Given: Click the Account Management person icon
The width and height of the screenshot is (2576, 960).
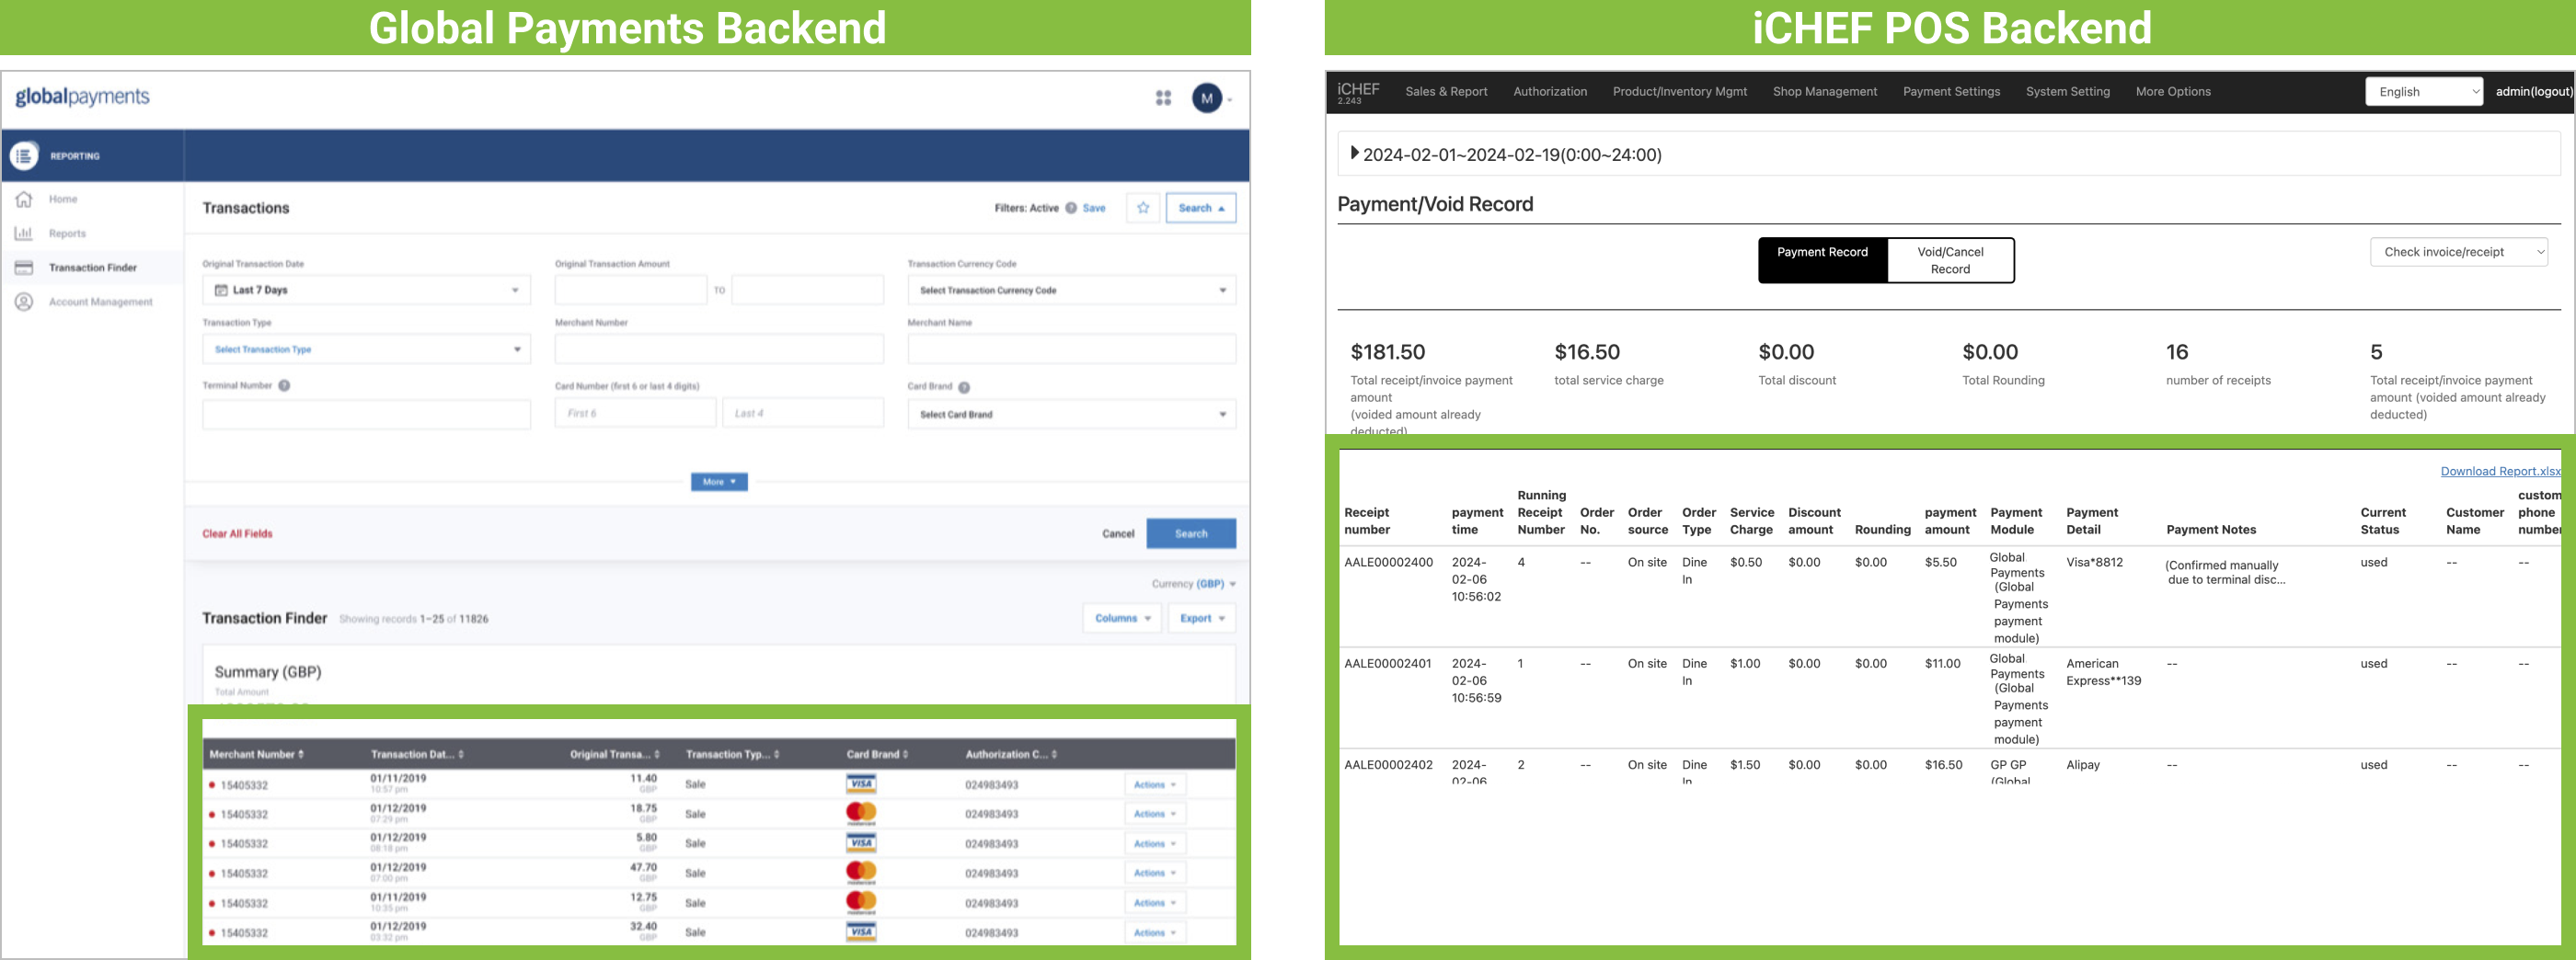Looking at the screenshot, I should coord(24,302).
